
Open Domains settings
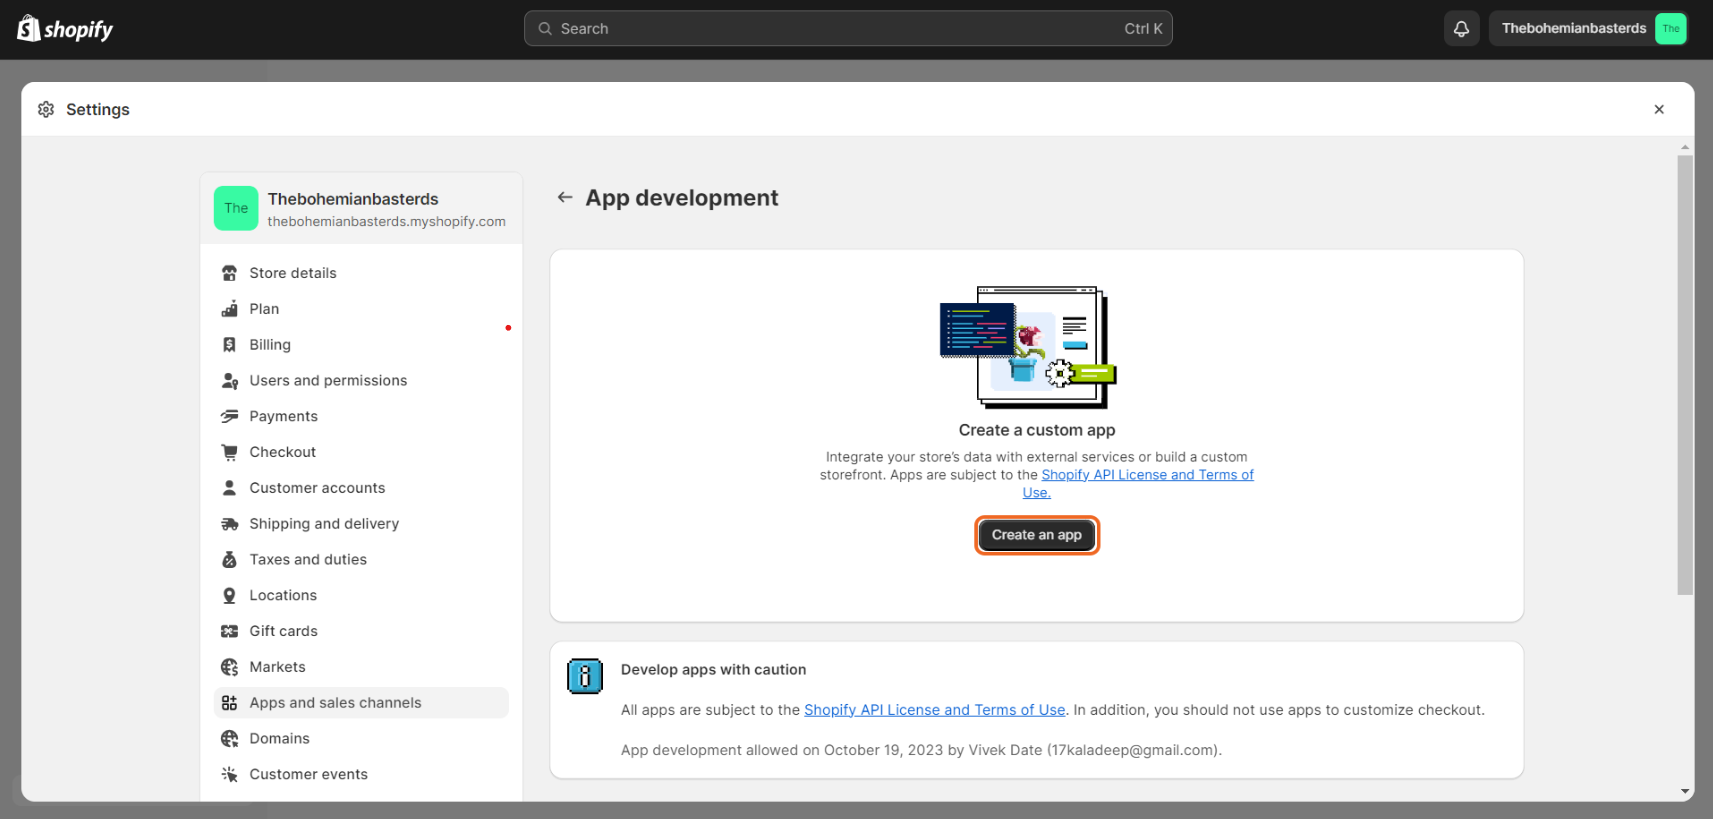pyautogui.click(x=361, y=739)
